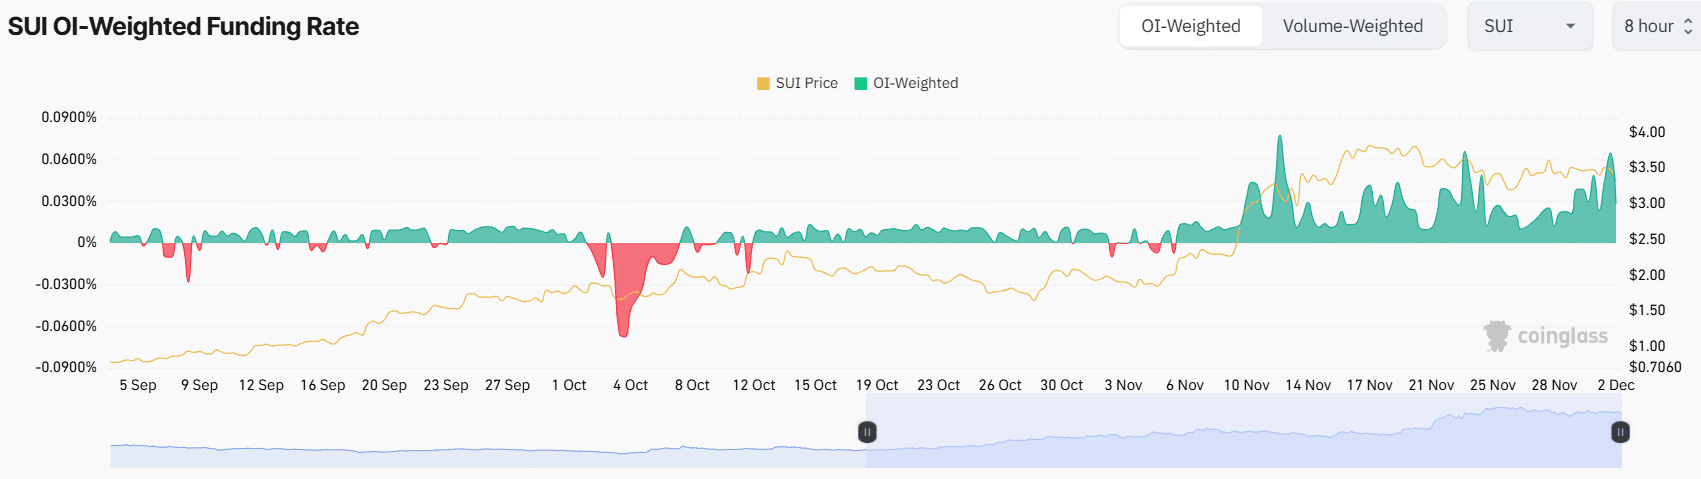Click the 10 Nov date label
Image resolution: width=1701 pixels, height=479 pixels.
pyautogui.click(x=1246, y=385)
